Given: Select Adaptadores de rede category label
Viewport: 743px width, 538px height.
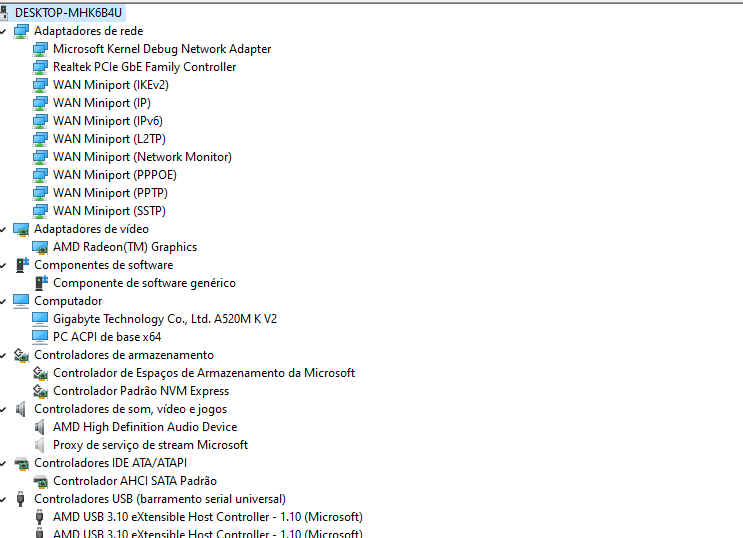Looking at the screenshot, I should tap(89, 31).
